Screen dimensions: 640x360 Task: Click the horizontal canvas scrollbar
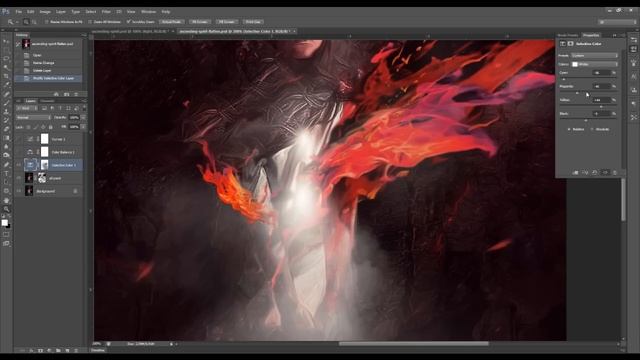tap(413, 344)
